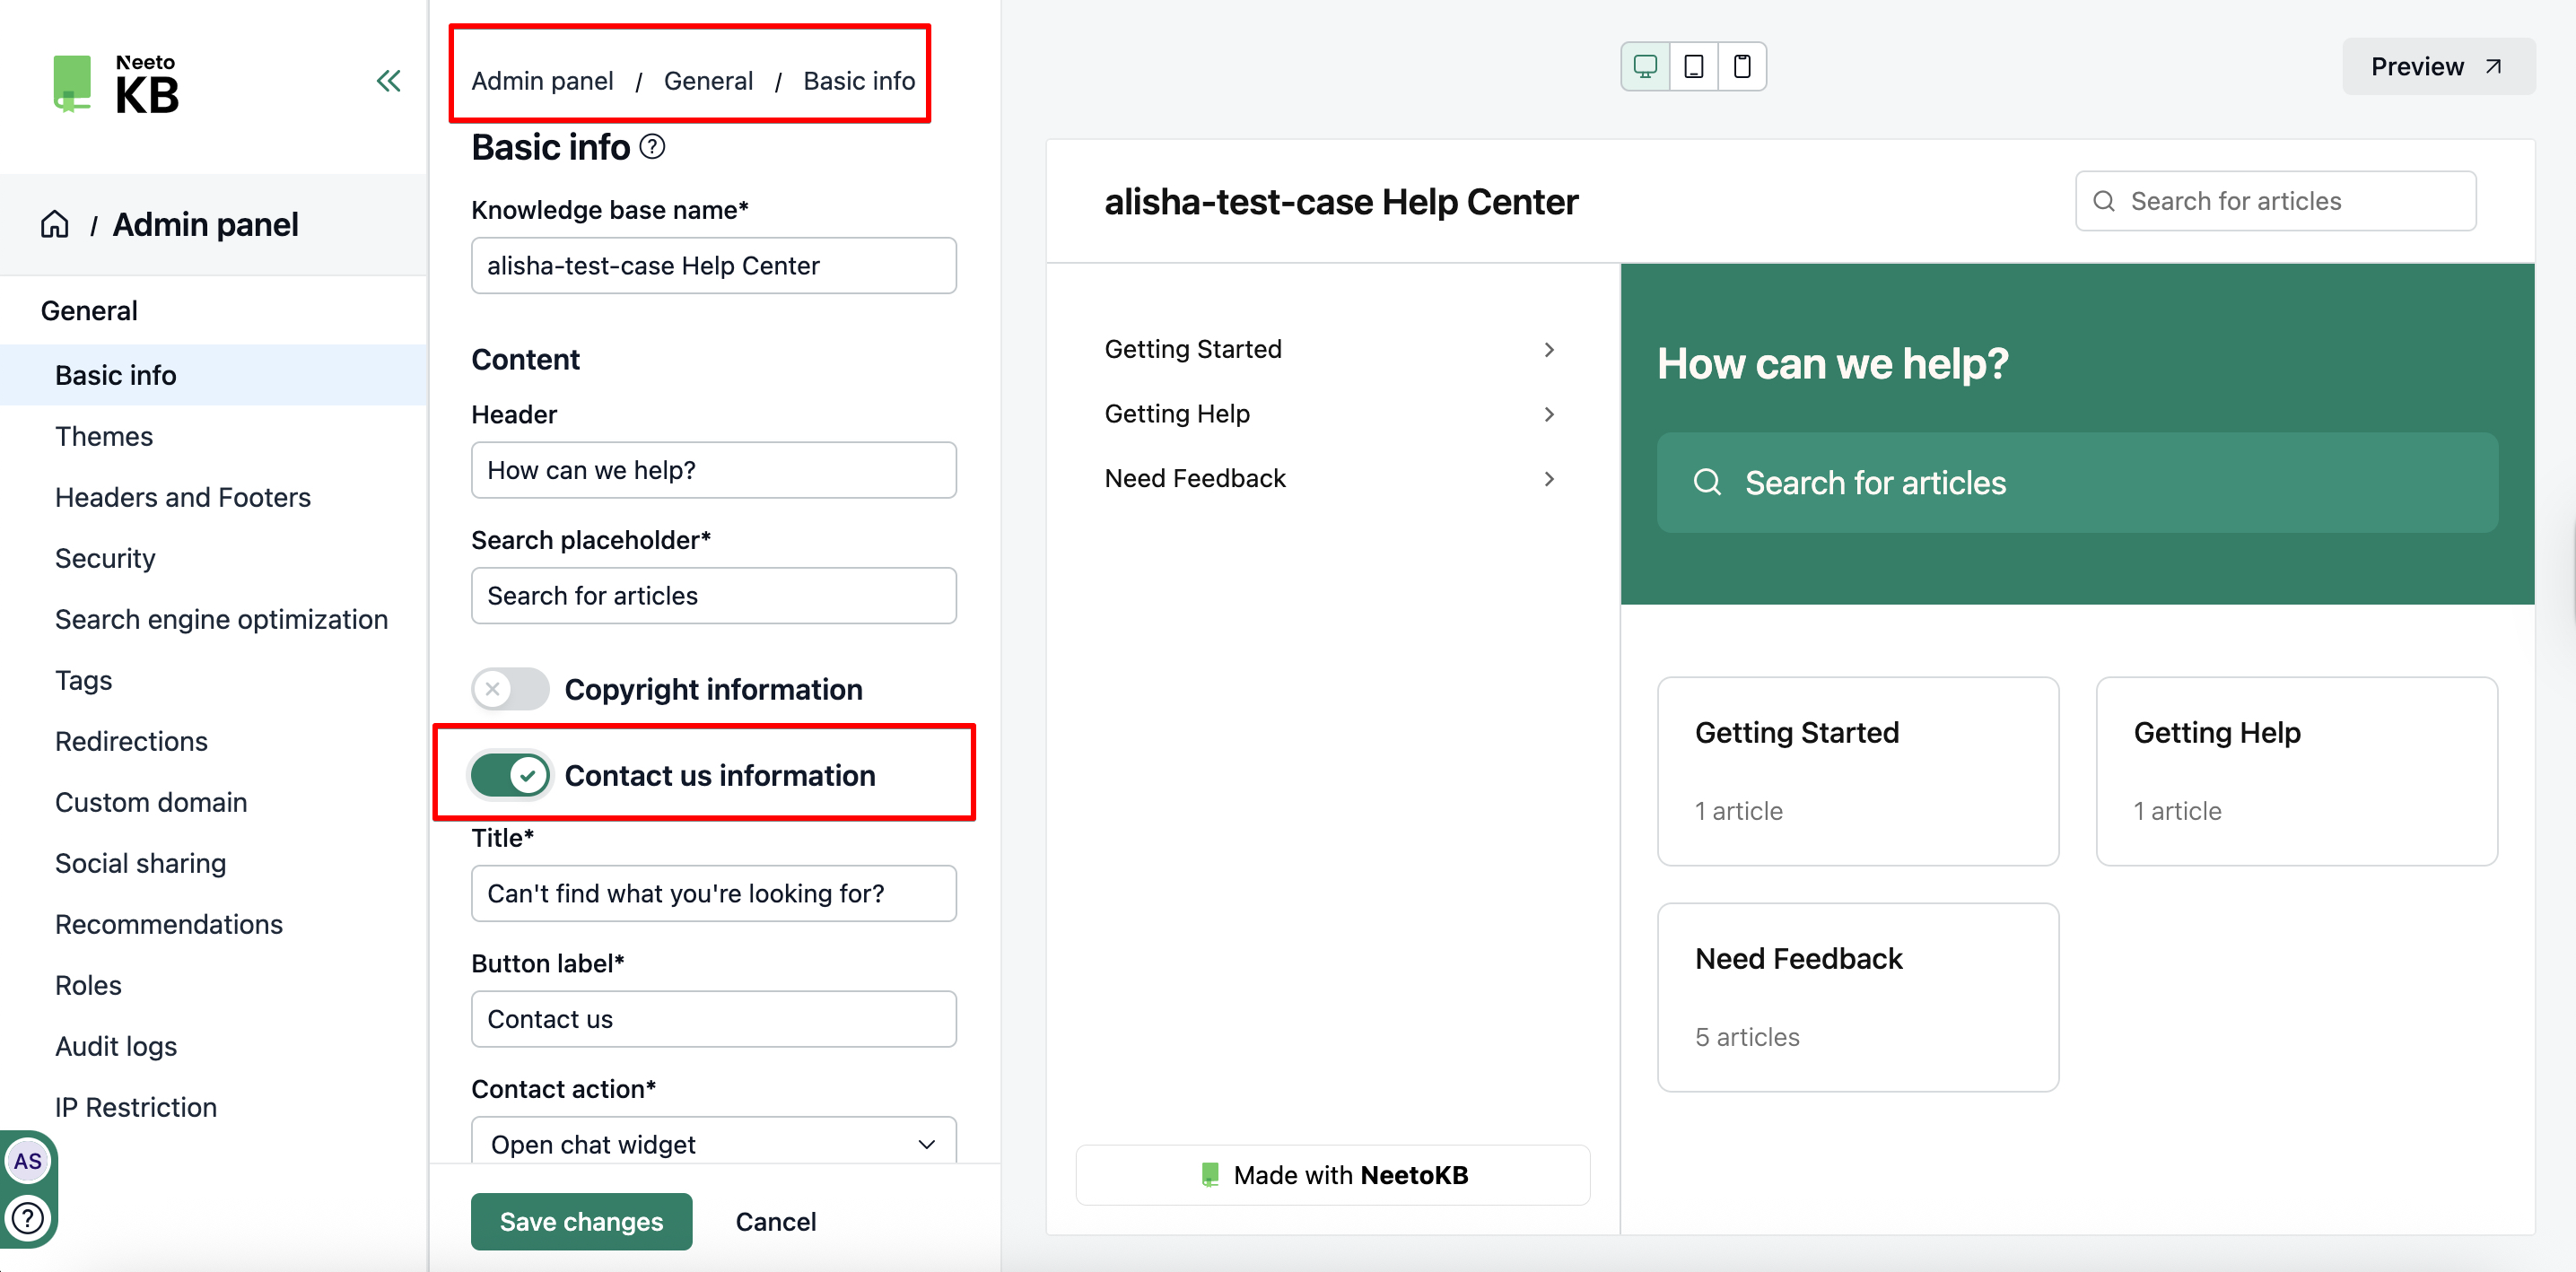Image resolution: width=2576 pixels, height=1272 pixels.
Task: Select Basic info in the sidebar
Action: click(214, 375)
